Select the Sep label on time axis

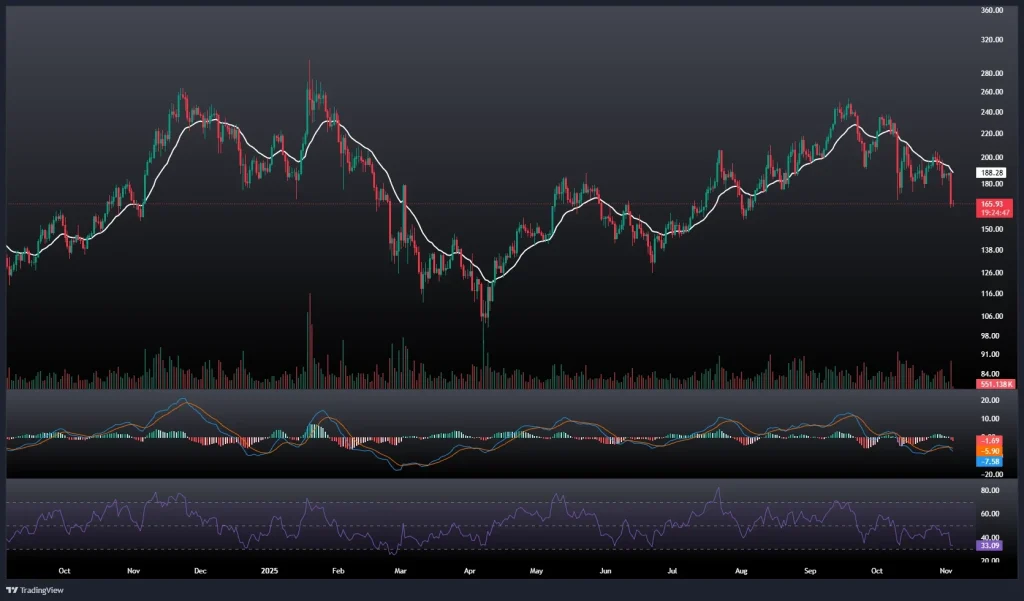[x=811, y=571]
